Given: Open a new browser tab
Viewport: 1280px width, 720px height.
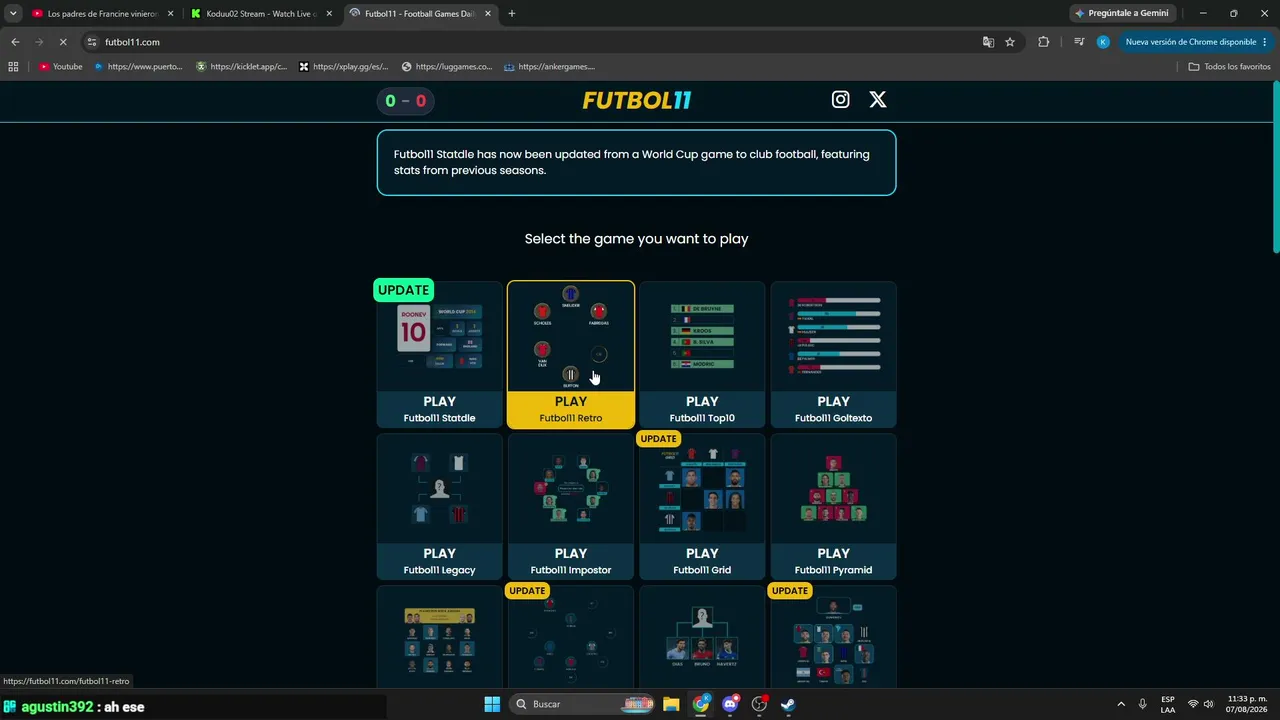Looking at the screenshot, I should point(512,14).
